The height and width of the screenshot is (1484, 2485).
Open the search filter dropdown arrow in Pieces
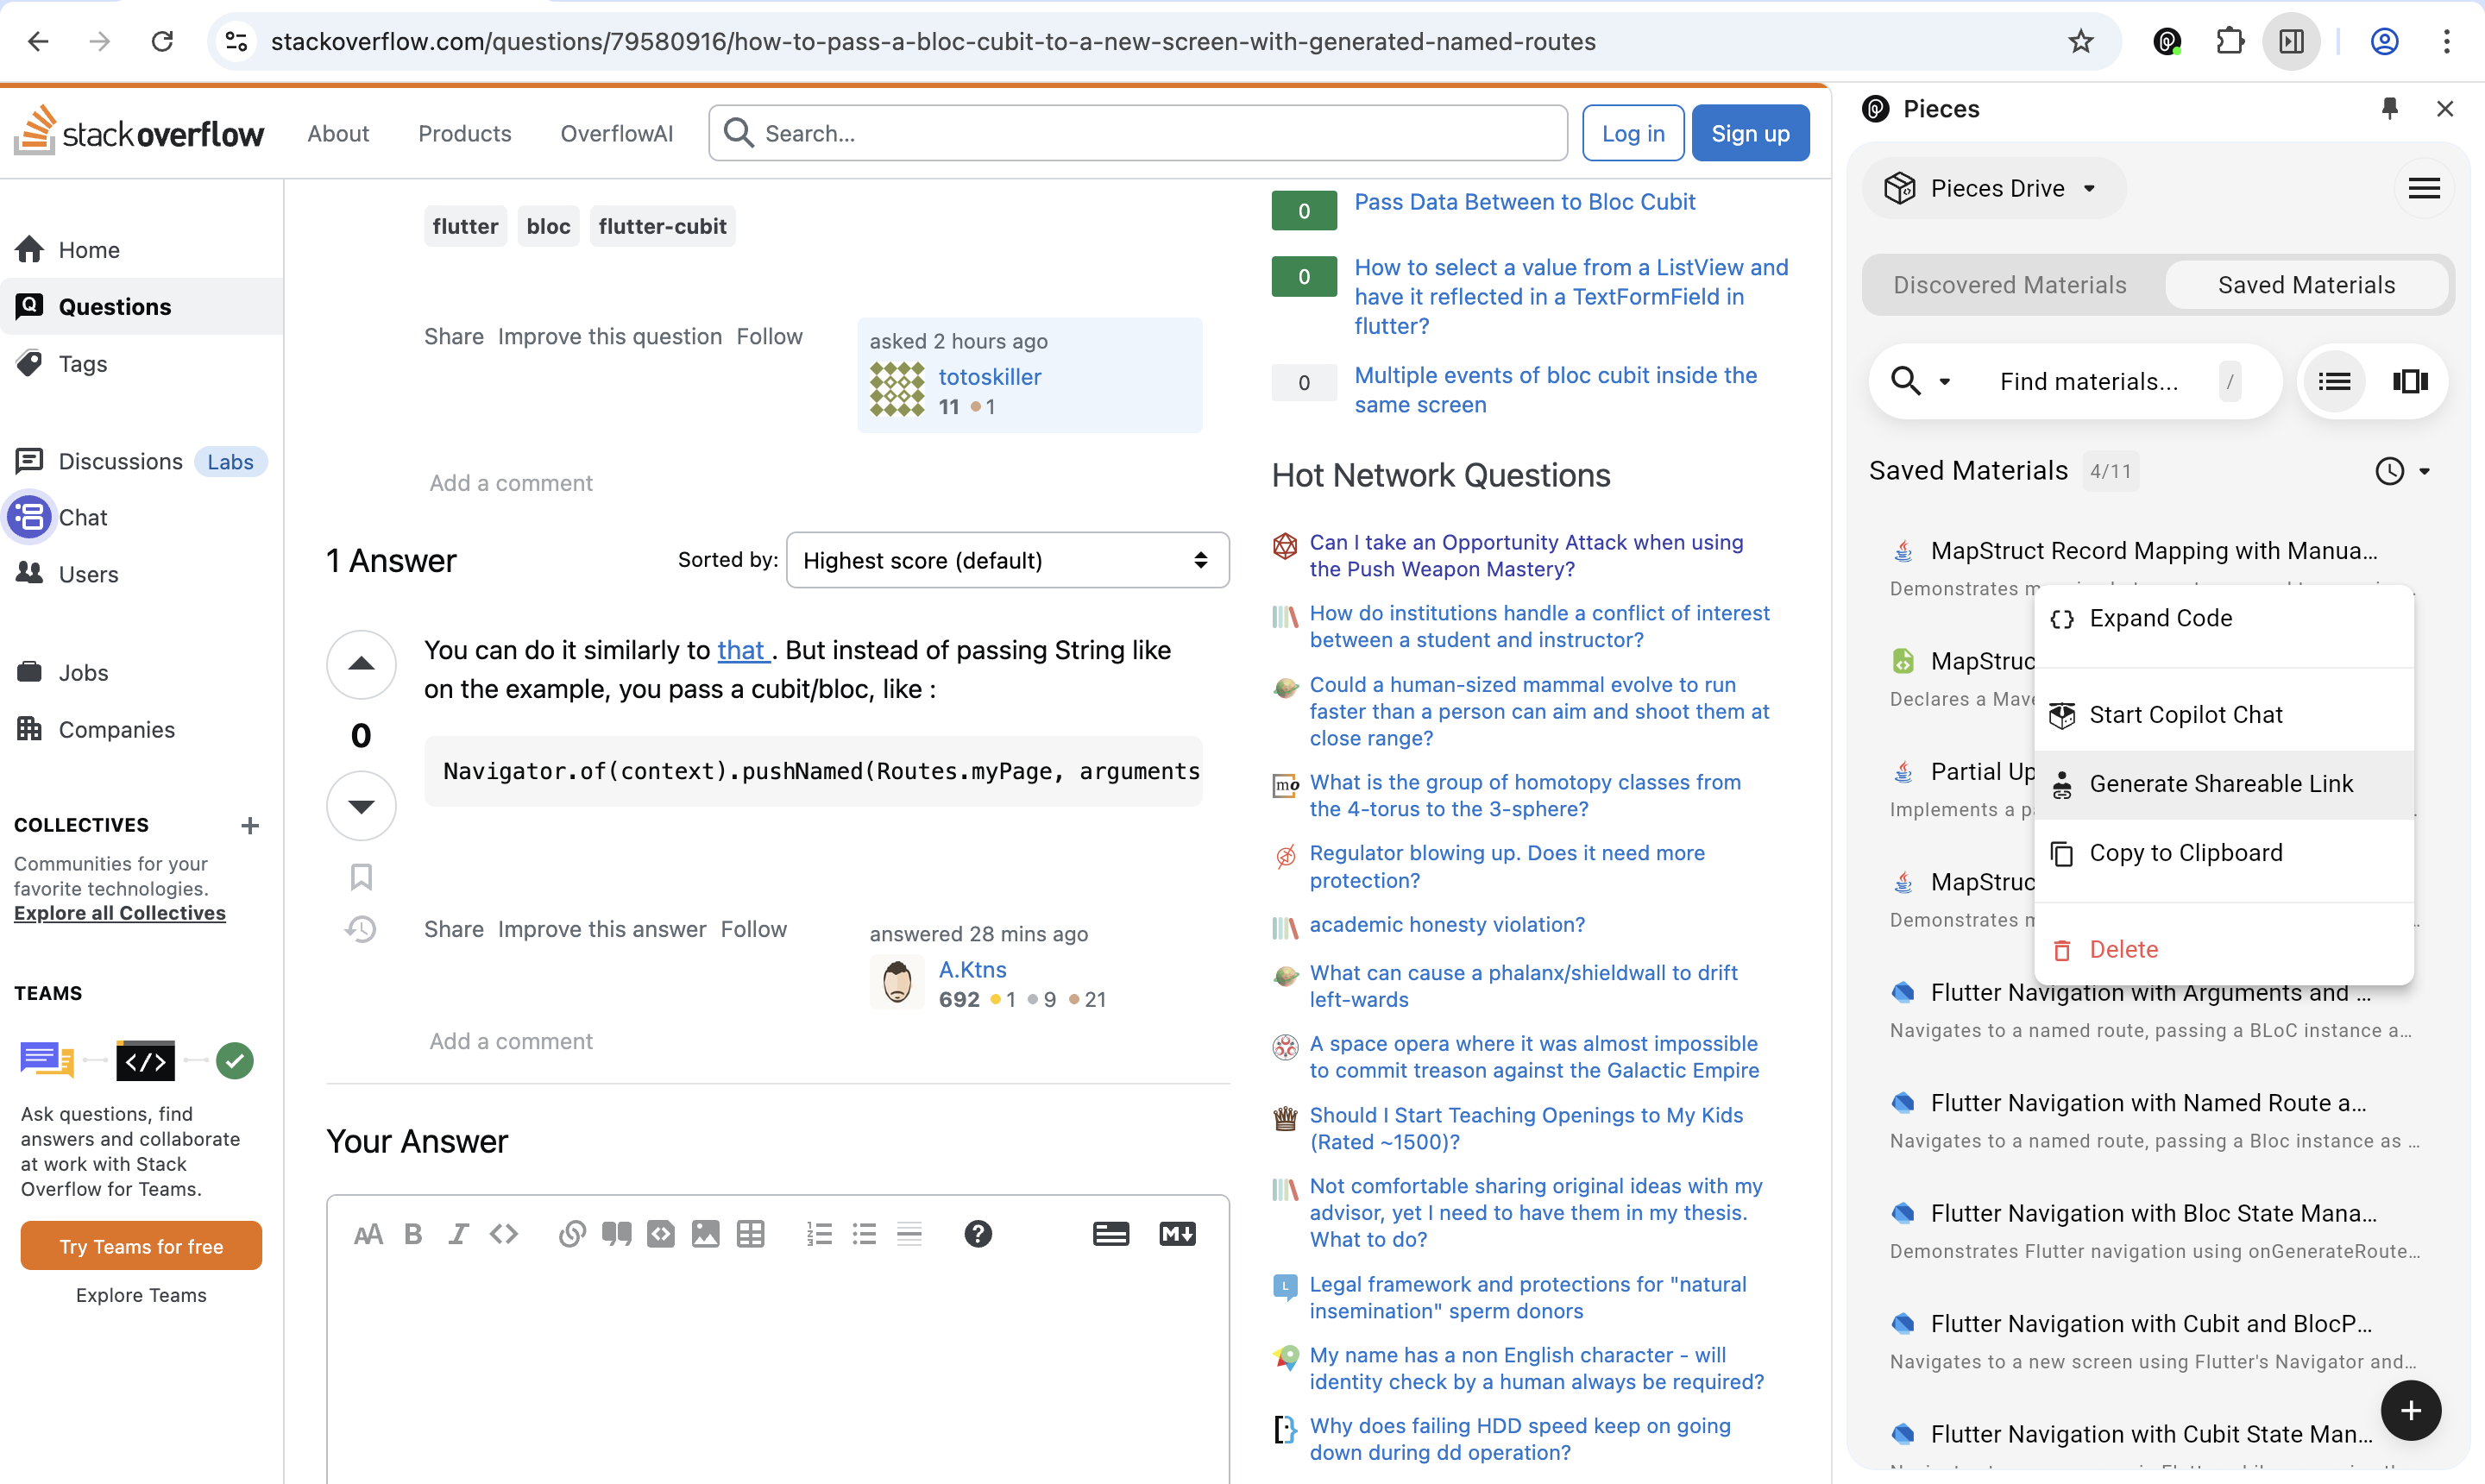pyautogui.click(x=1944, y=381)
